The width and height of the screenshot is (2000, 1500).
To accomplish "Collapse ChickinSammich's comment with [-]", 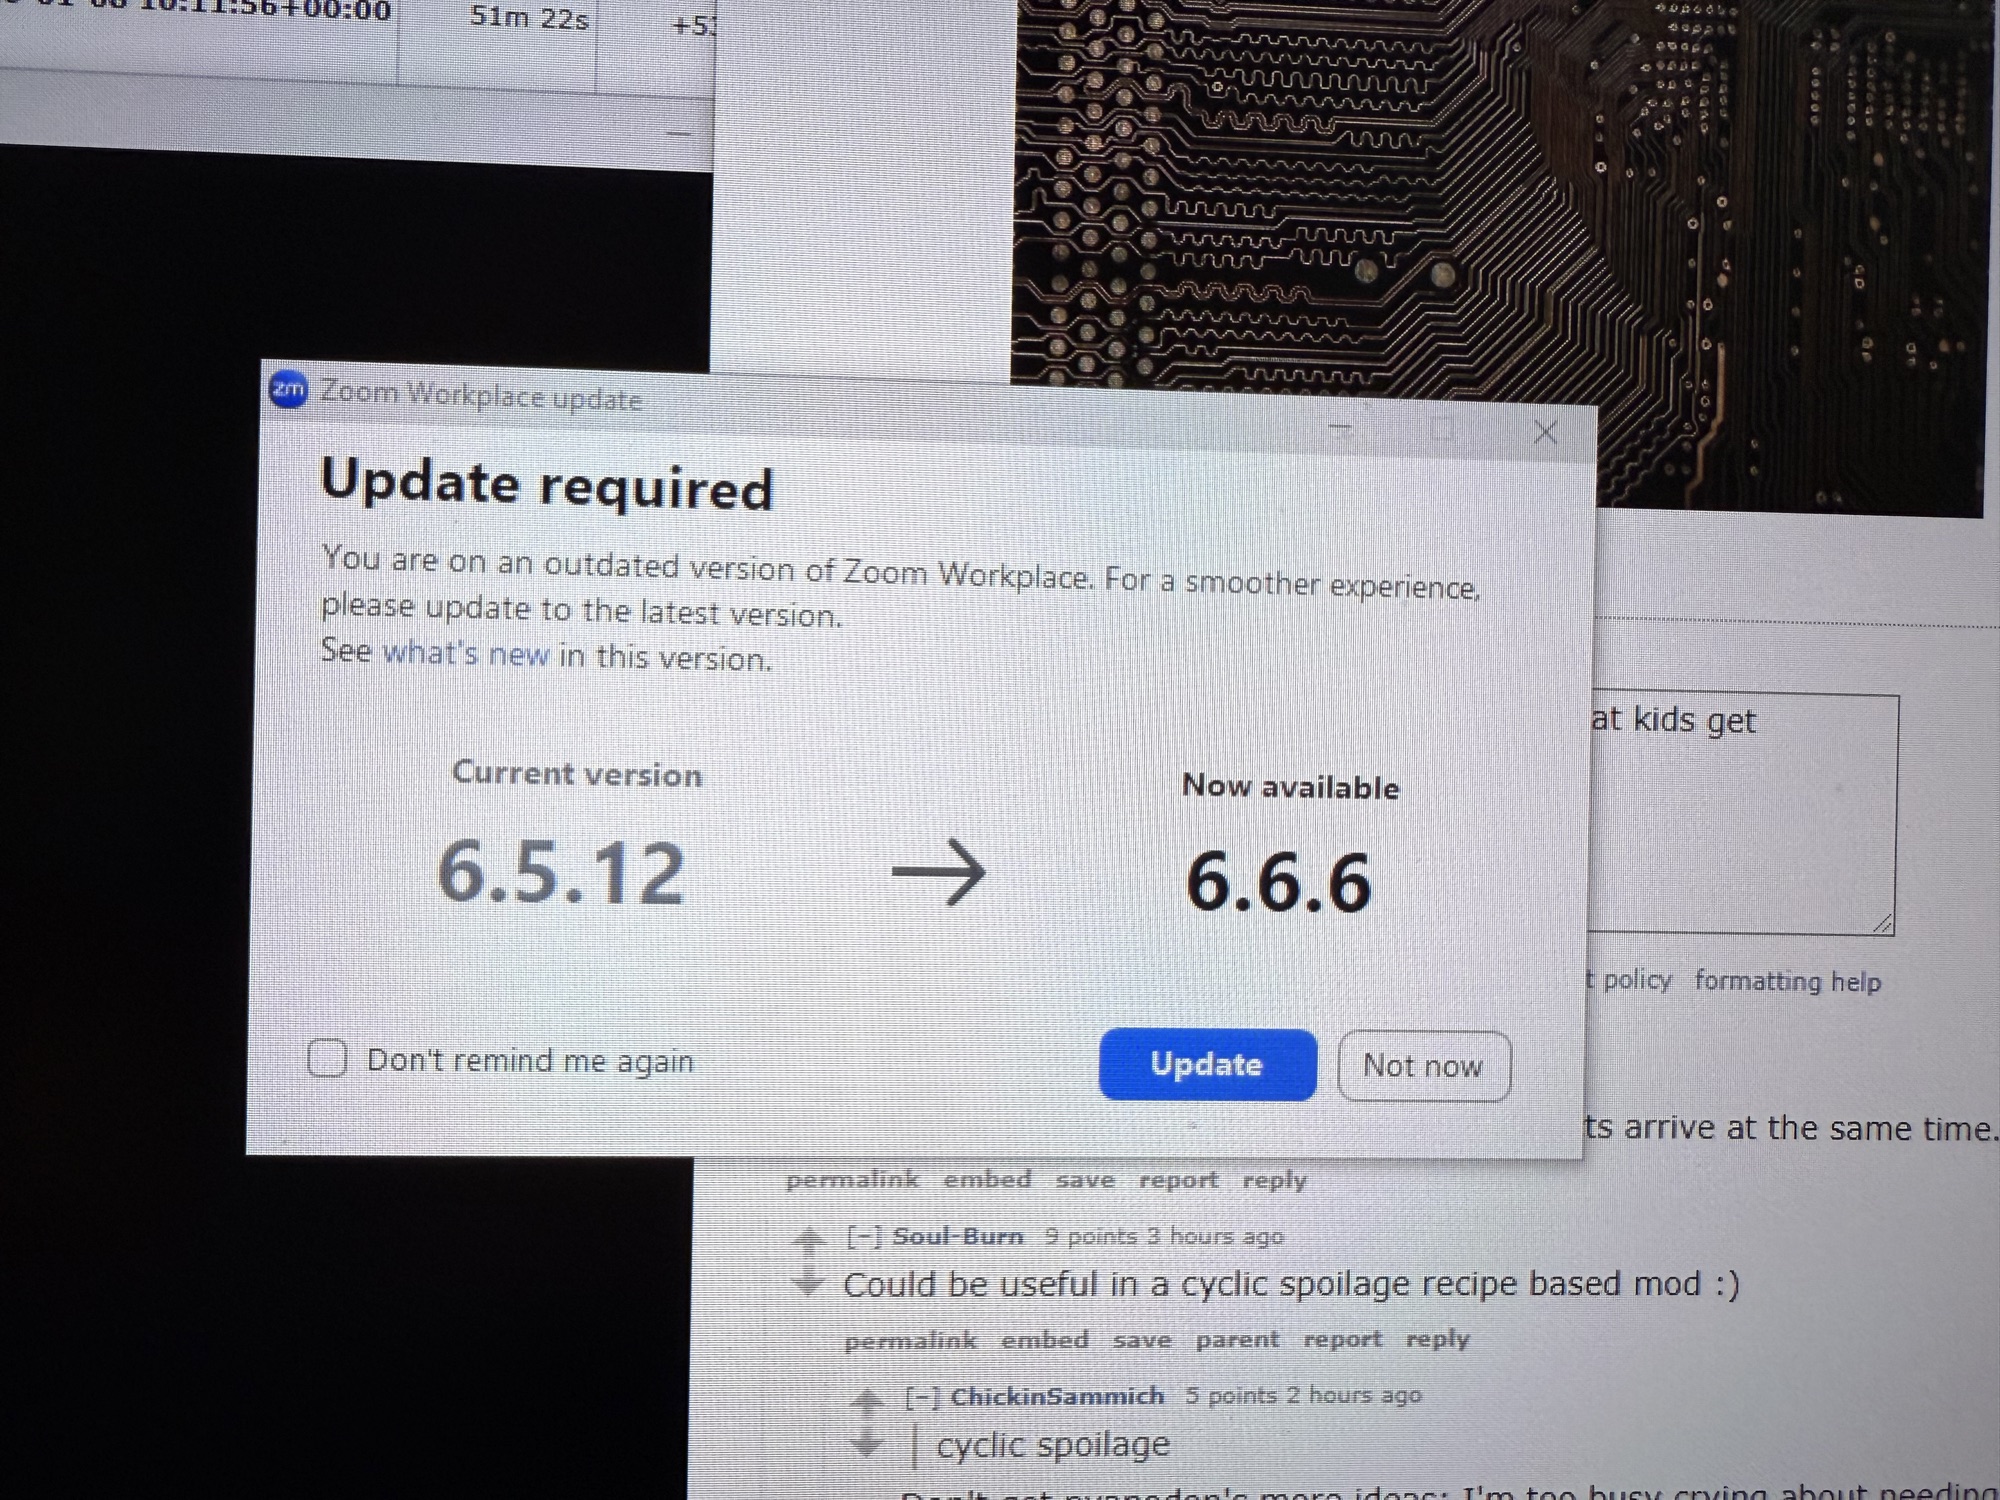I will point(922,1397).
